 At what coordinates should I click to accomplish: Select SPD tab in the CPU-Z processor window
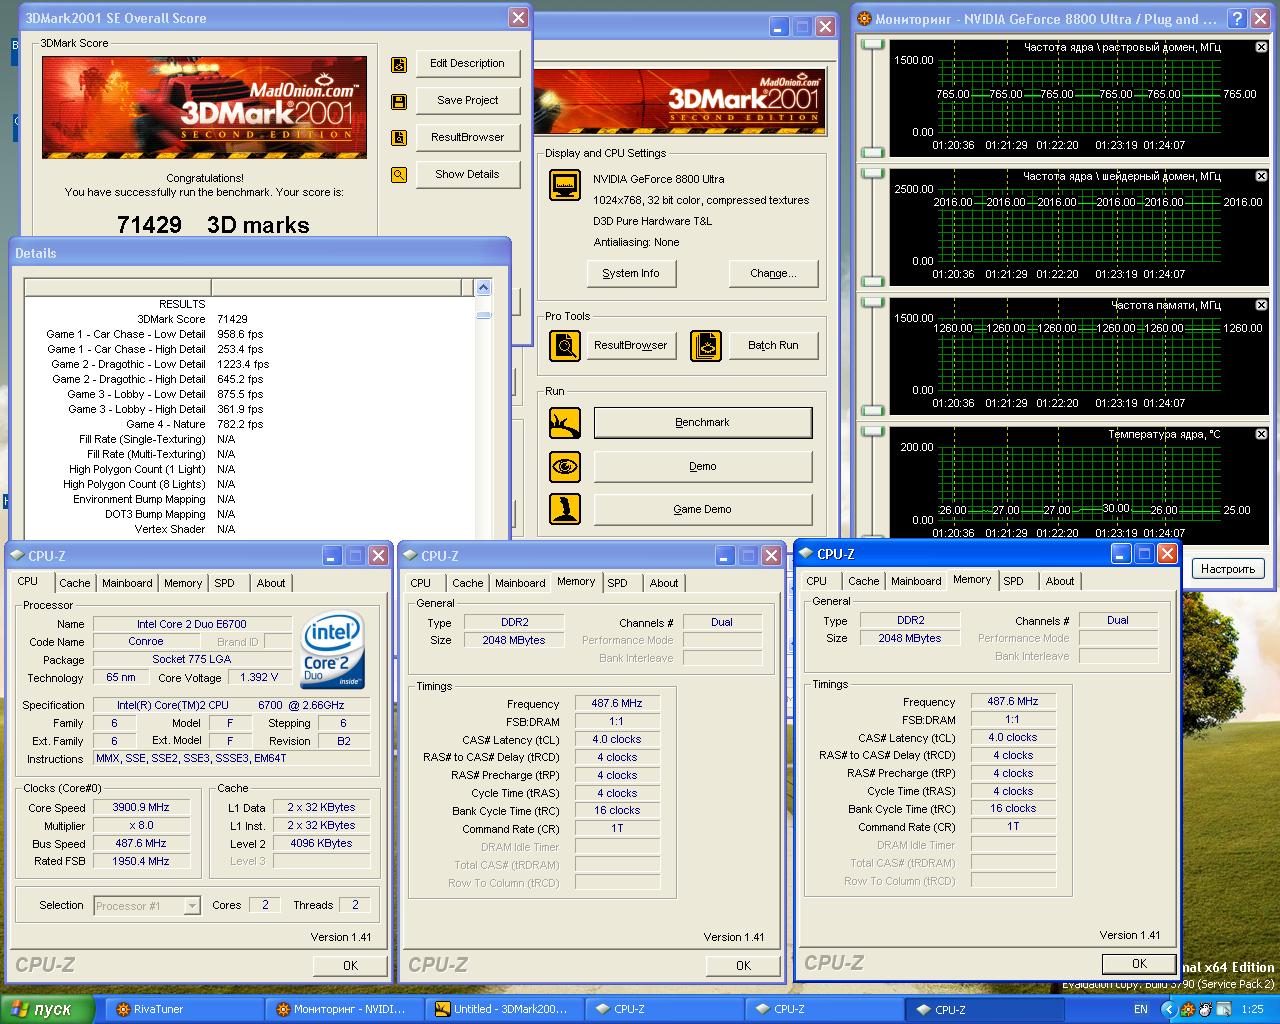click(225, 583)
